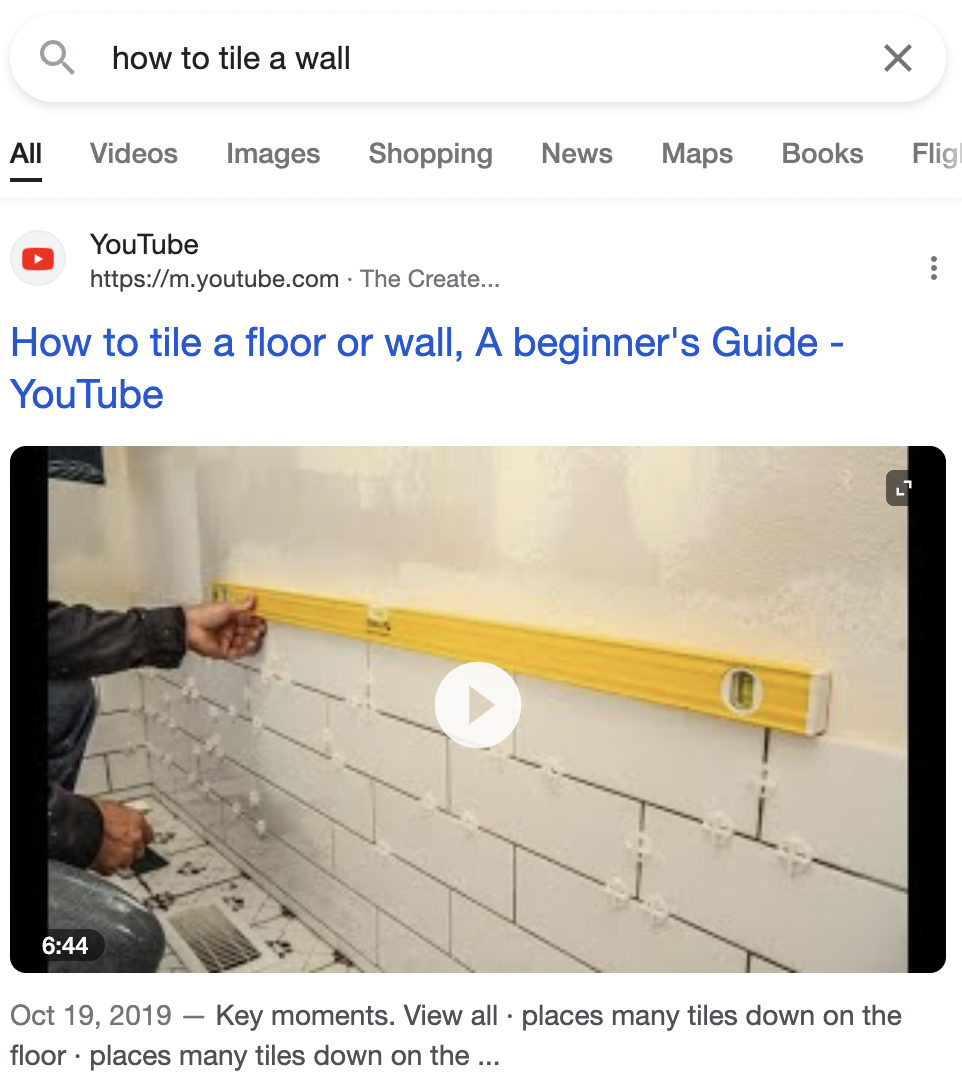Open the News tab

577,154
